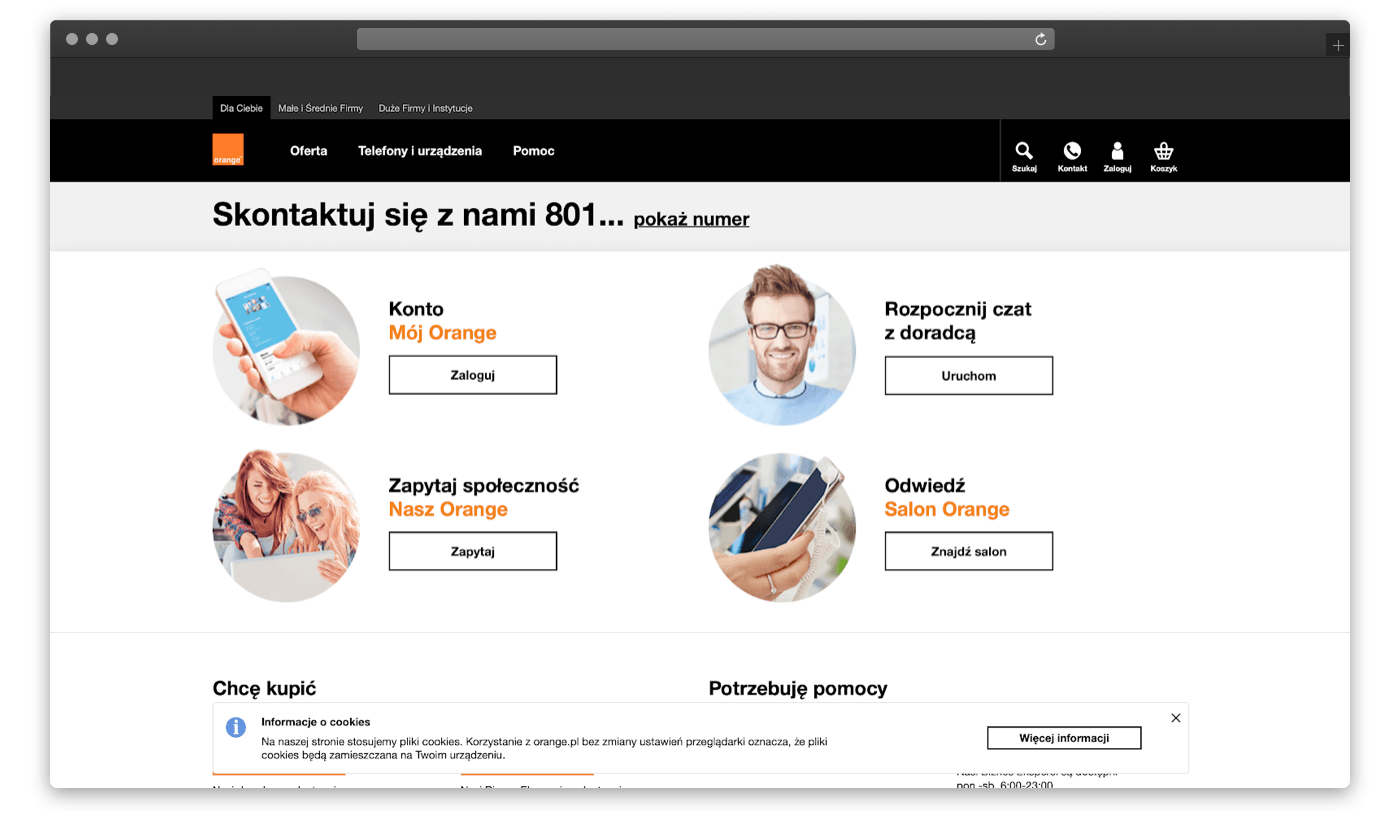The height and width of the screenshot is (828, 1400).
Task: Open the Szukaj search icon
Action: [1024, 151]
